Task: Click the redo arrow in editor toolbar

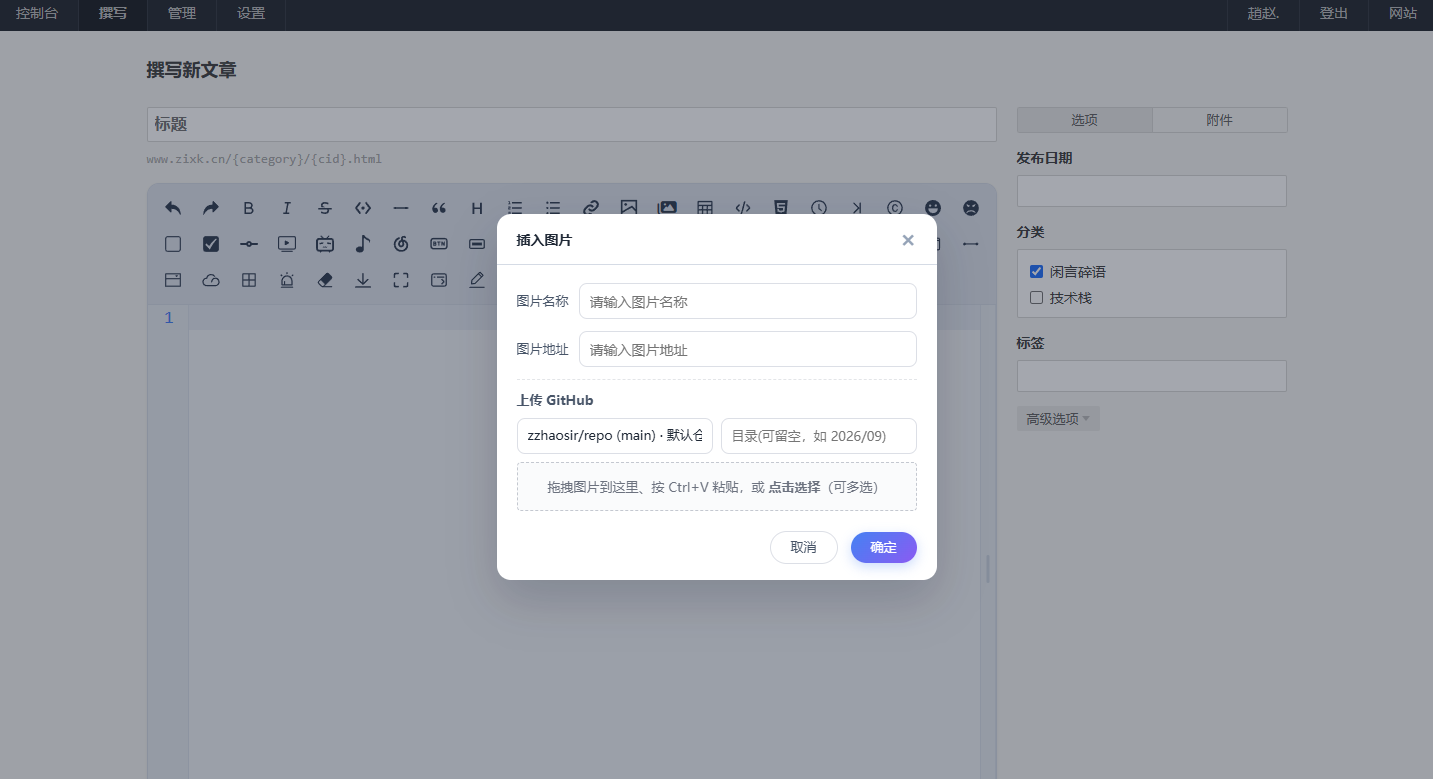Action: point(211,208)
